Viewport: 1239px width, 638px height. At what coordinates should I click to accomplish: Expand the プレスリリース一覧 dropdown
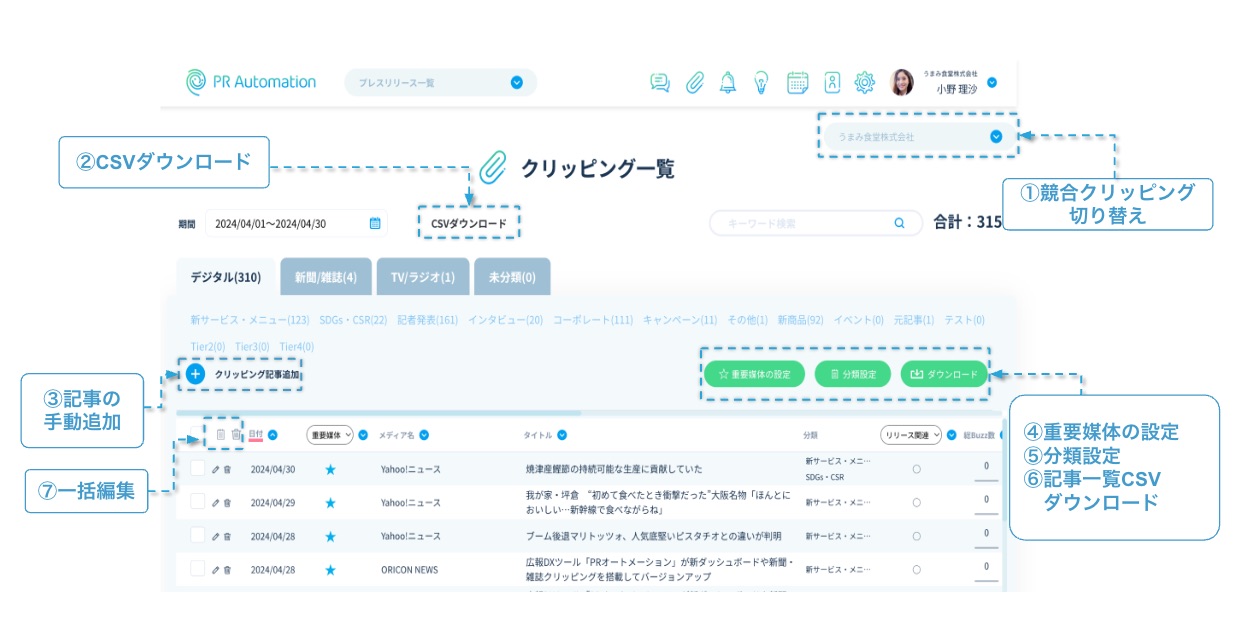[516, 83]
